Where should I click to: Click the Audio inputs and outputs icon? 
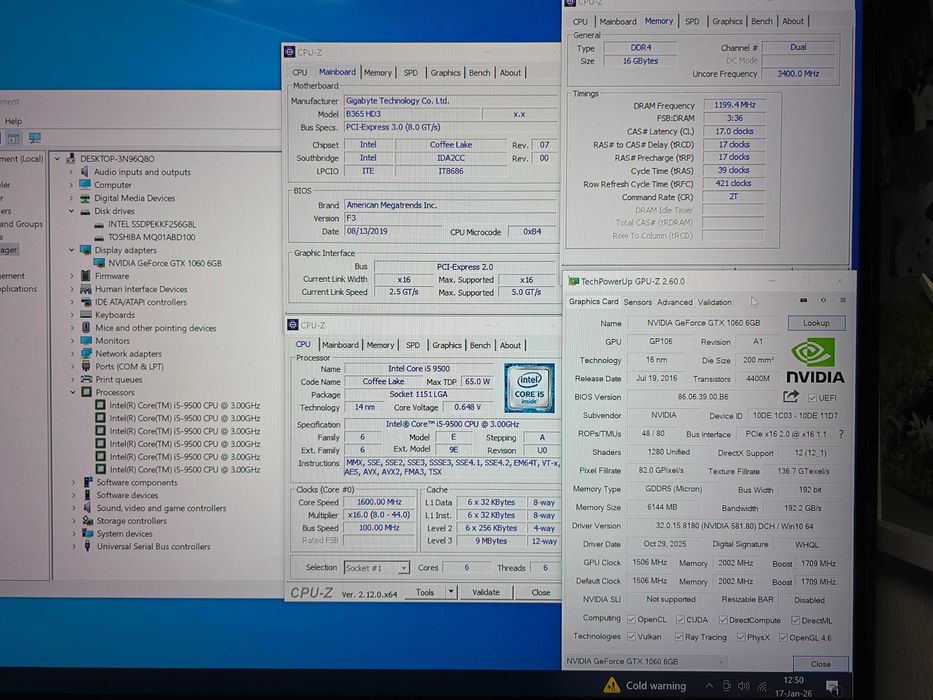click(85, 171)
